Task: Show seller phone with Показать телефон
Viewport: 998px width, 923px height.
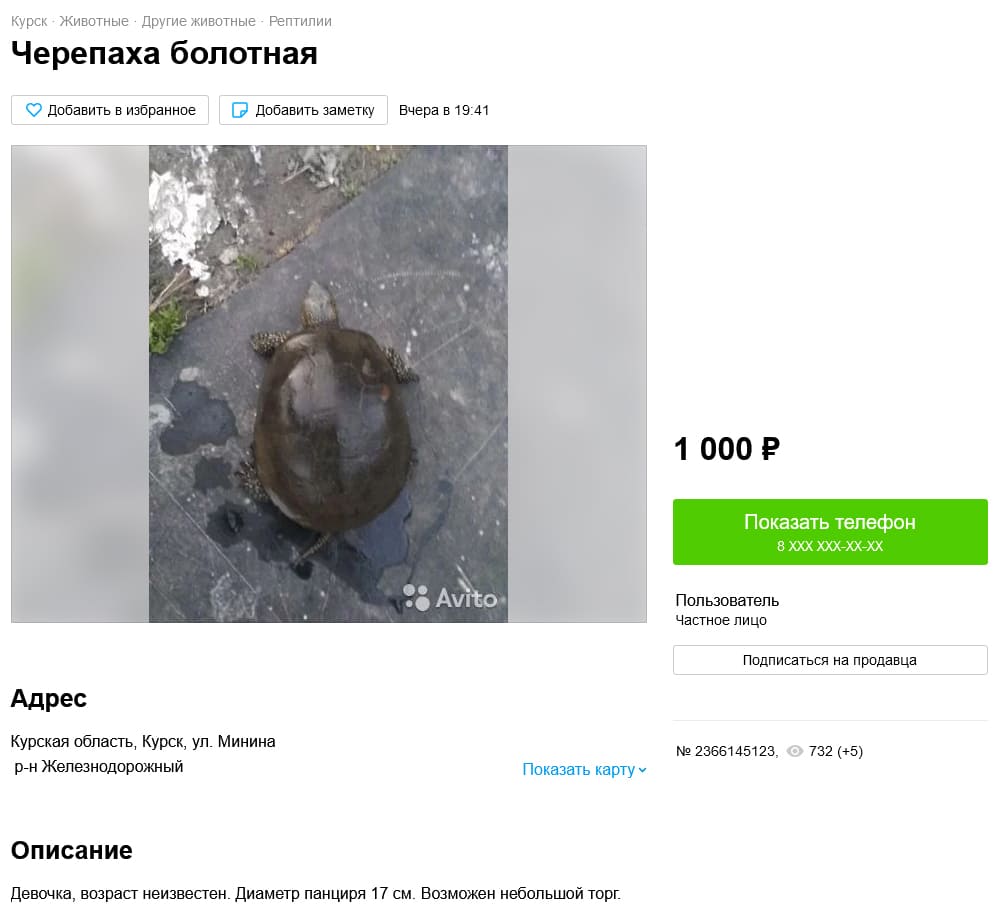Action: tap(830, 532)
